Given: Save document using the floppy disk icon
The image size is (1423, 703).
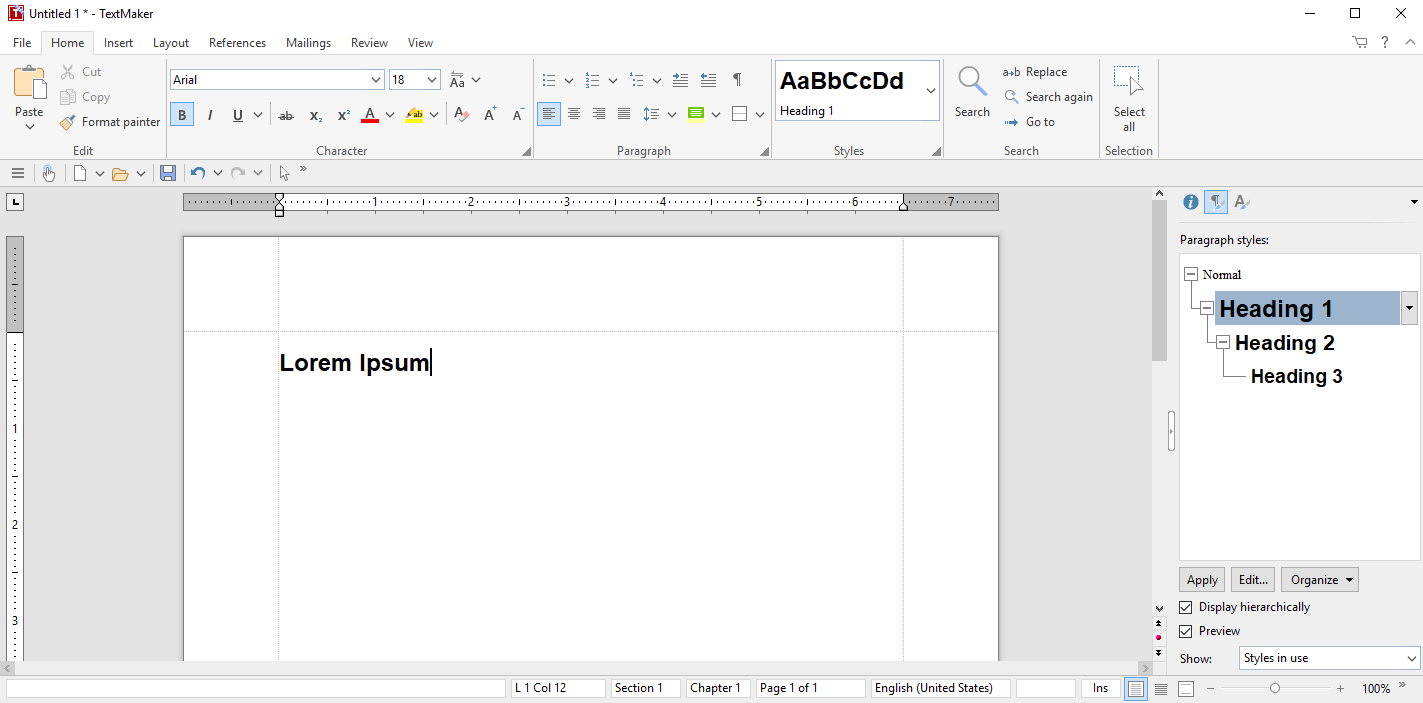Looking at the screenshot, I should coord(168,173).
